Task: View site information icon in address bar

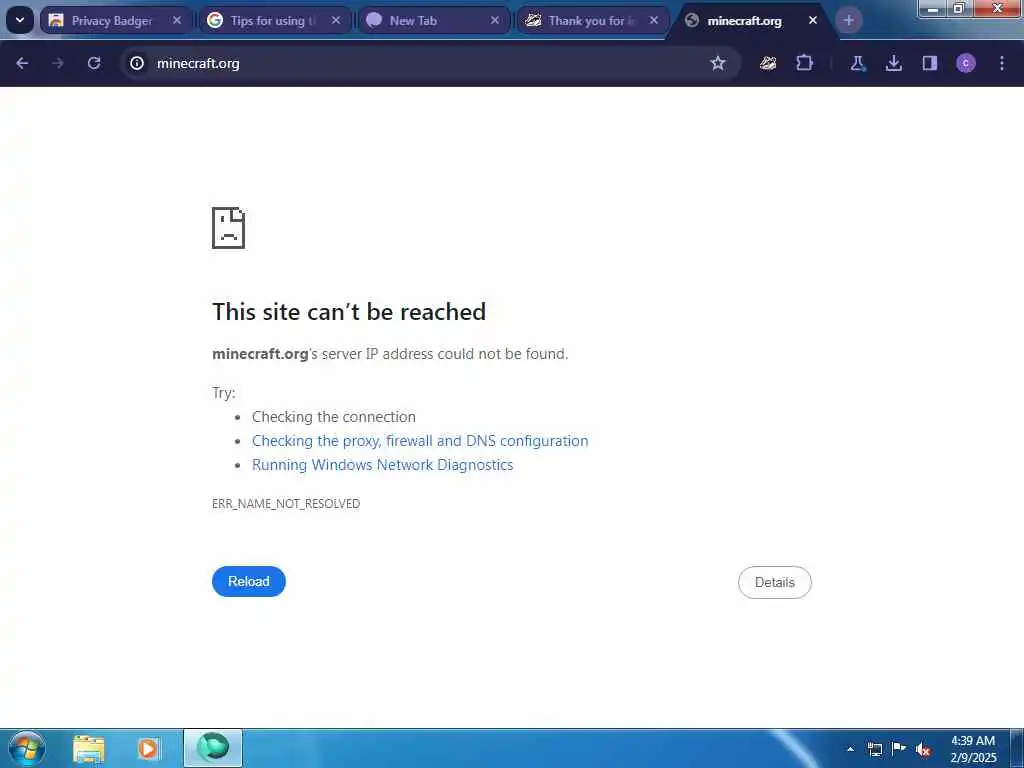Action: tap(136, 63)
